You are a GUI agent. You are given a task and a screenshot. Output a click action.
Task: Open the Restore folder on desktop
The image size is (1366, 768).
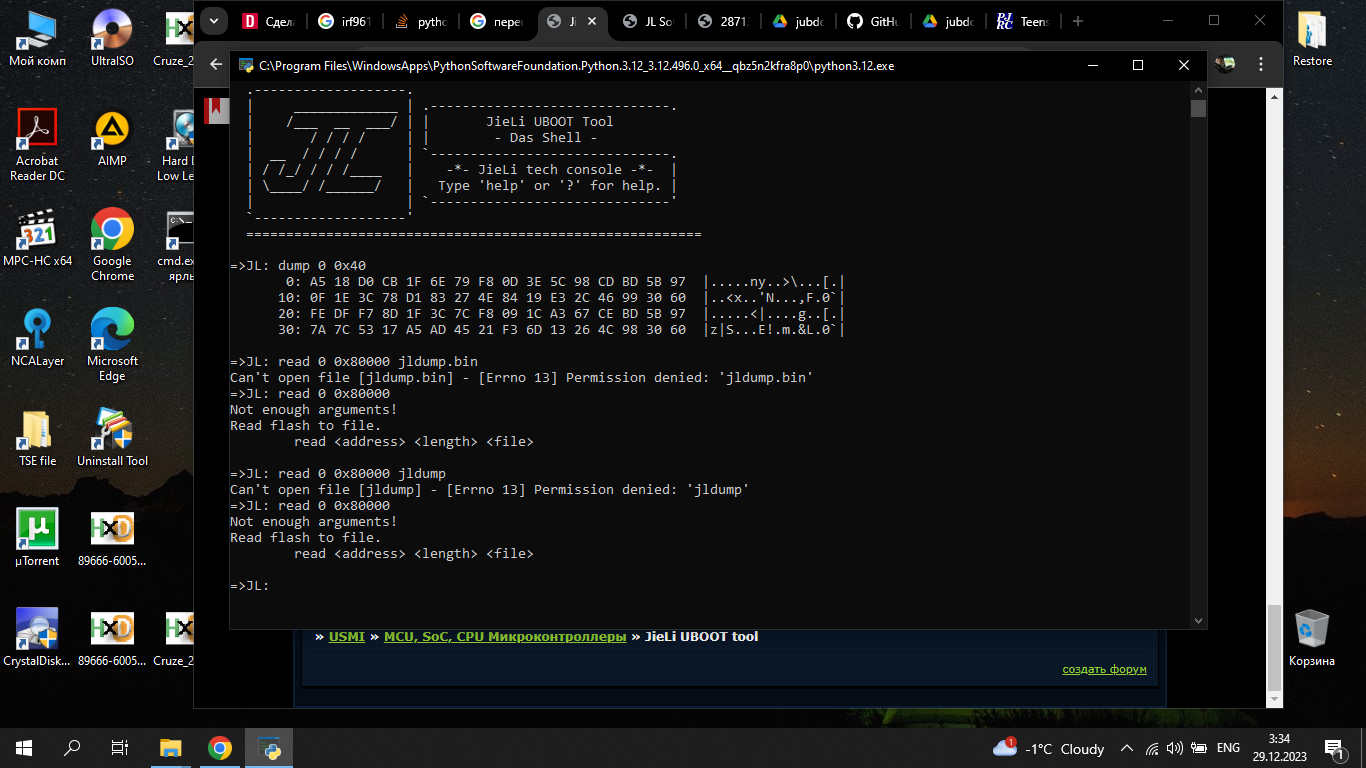point(1312,38)
